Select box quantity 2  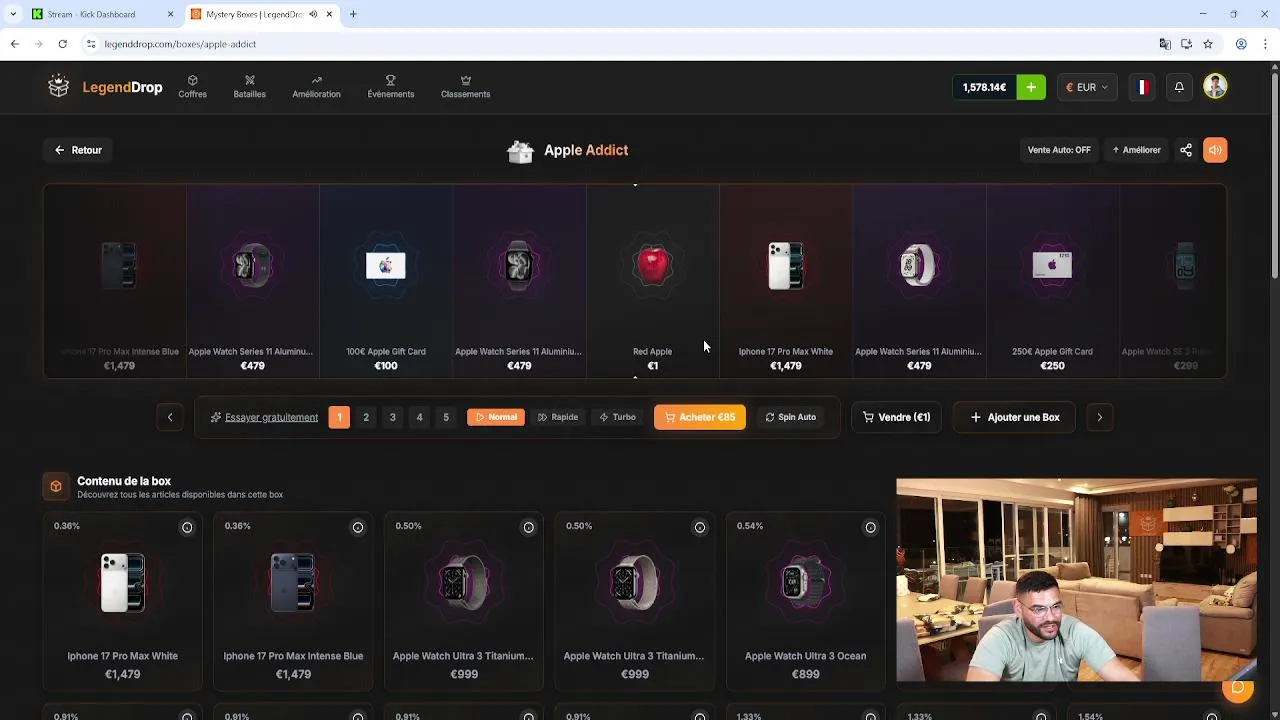(366, 417)
